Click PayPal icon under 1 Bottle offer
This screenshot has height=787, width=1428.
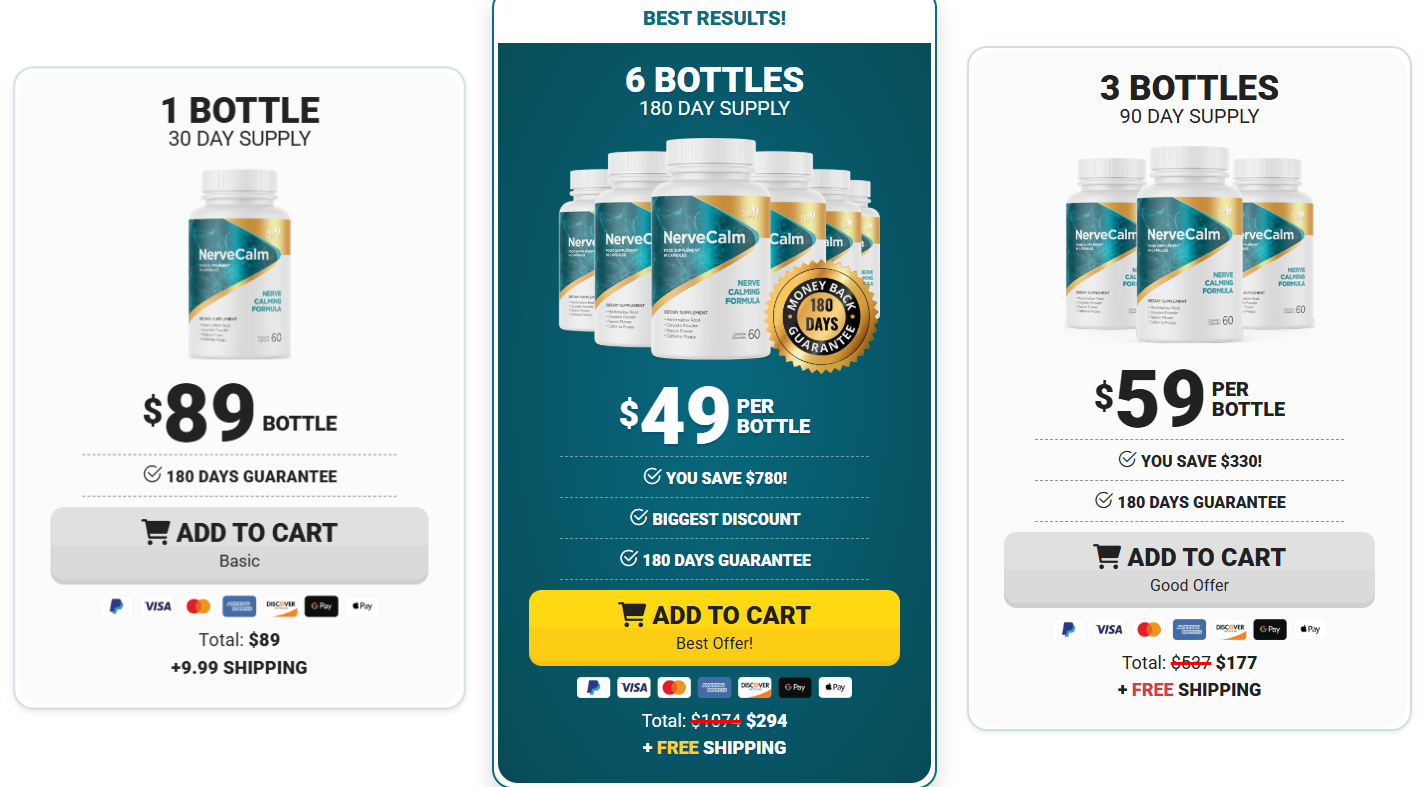116,606
